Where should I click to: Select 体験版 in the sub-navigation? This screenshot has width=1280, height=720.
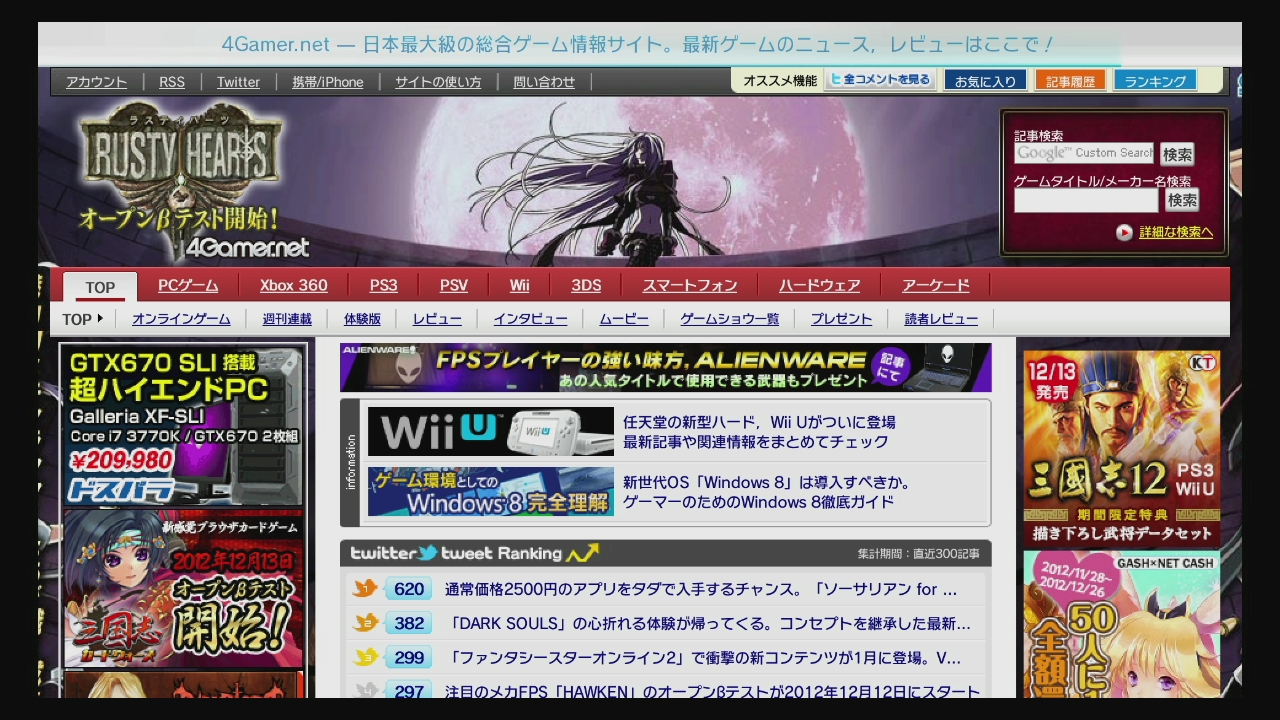pos(362,319)
